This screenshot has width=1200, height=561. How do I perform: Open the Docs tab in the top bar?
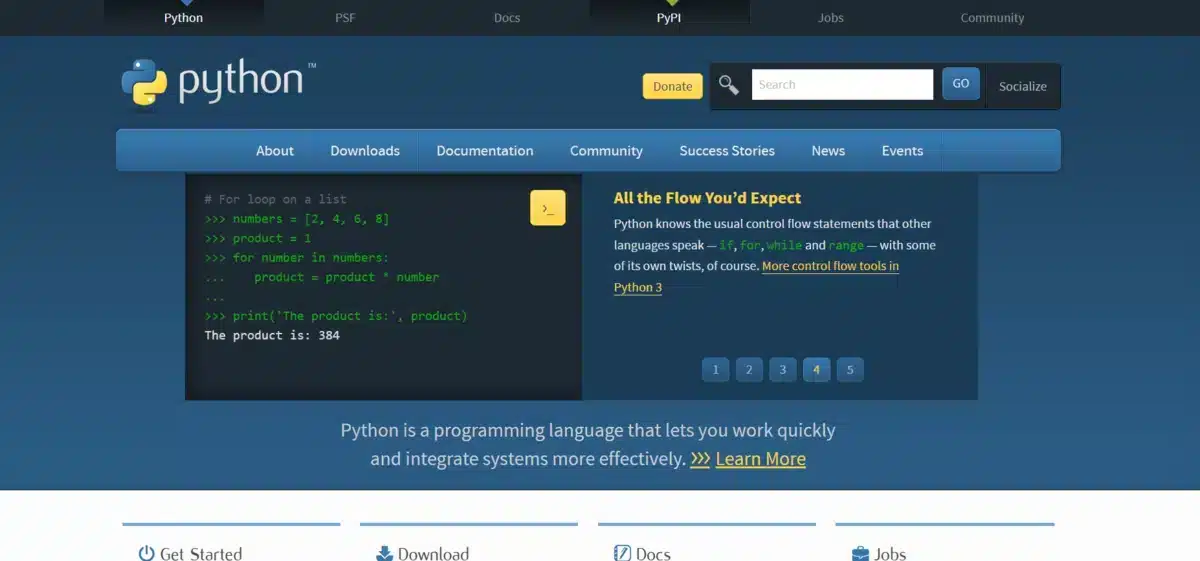[x=507, y=18]
